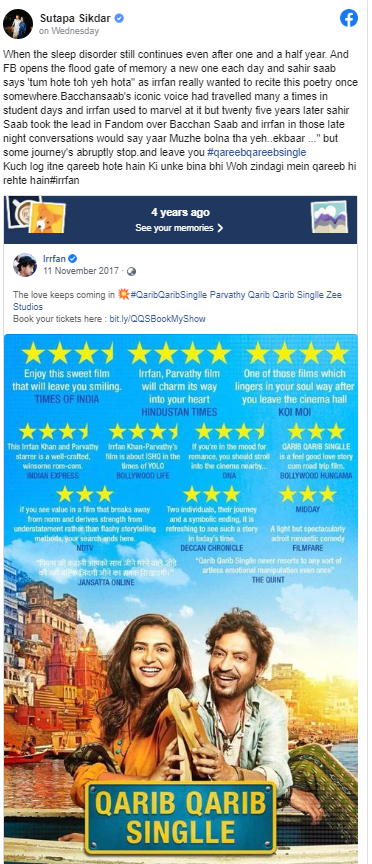
Task: Click the verified badge next to Irrfan
Action: [x=72, y=259]
